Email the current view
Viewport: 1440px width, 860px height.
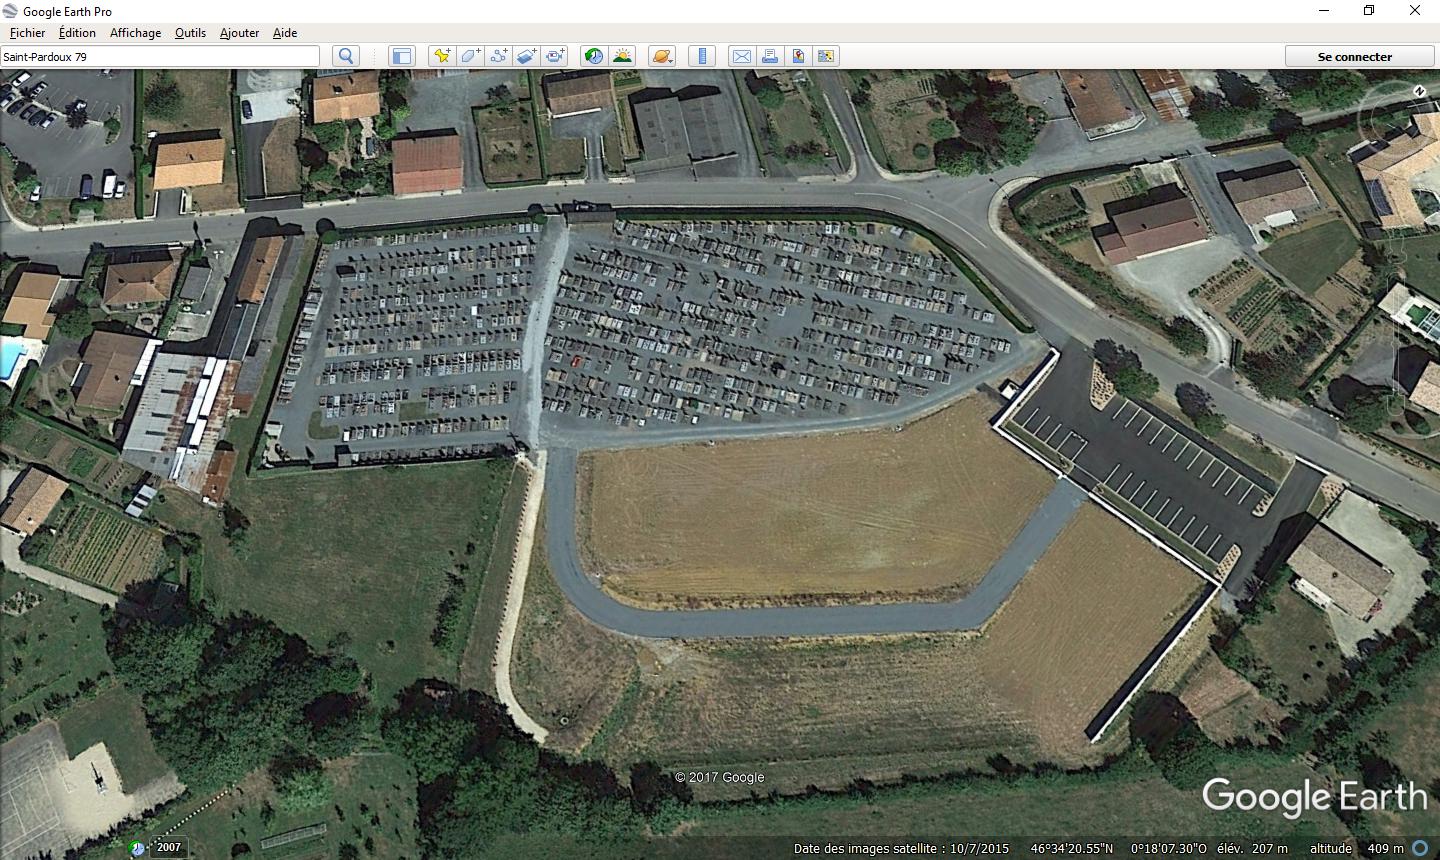click(742, 56)
